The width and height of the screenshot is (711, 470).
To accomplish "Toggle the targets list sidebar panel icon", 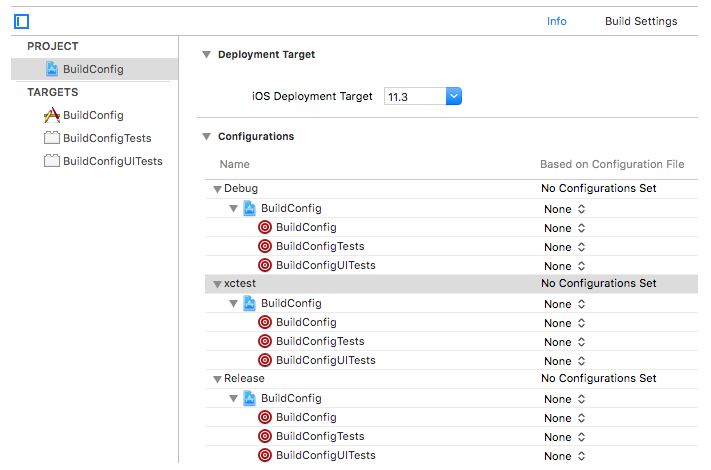I will (21, 20).
